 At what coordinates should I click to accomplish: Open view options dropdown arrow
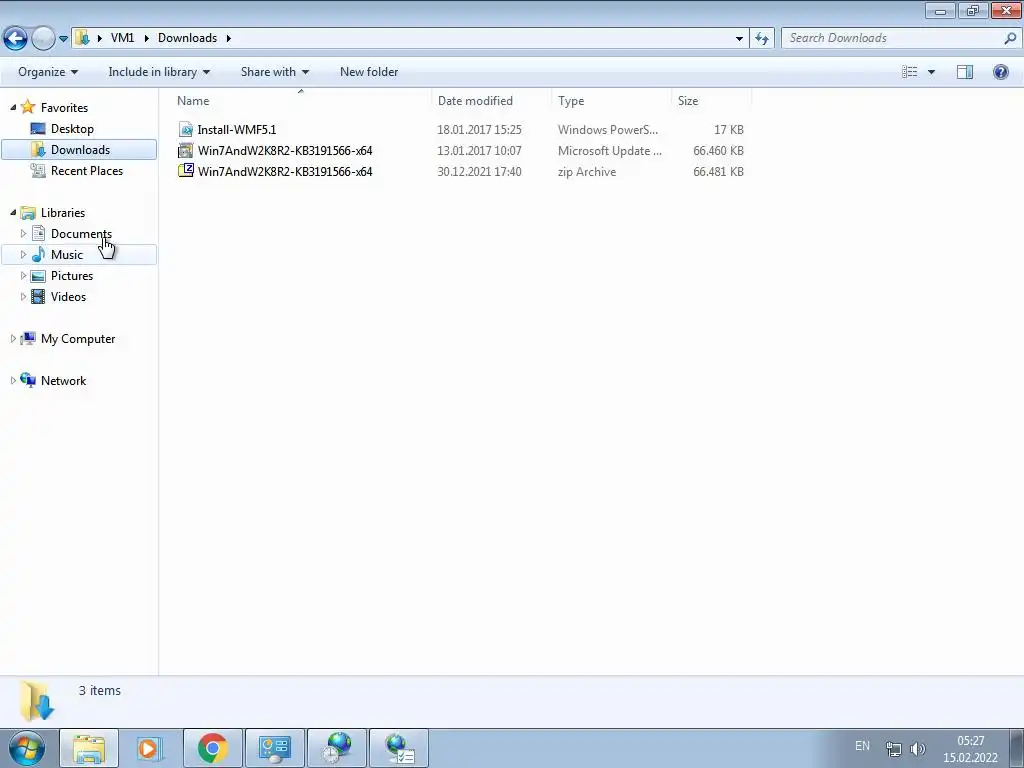tap(931, 72)
